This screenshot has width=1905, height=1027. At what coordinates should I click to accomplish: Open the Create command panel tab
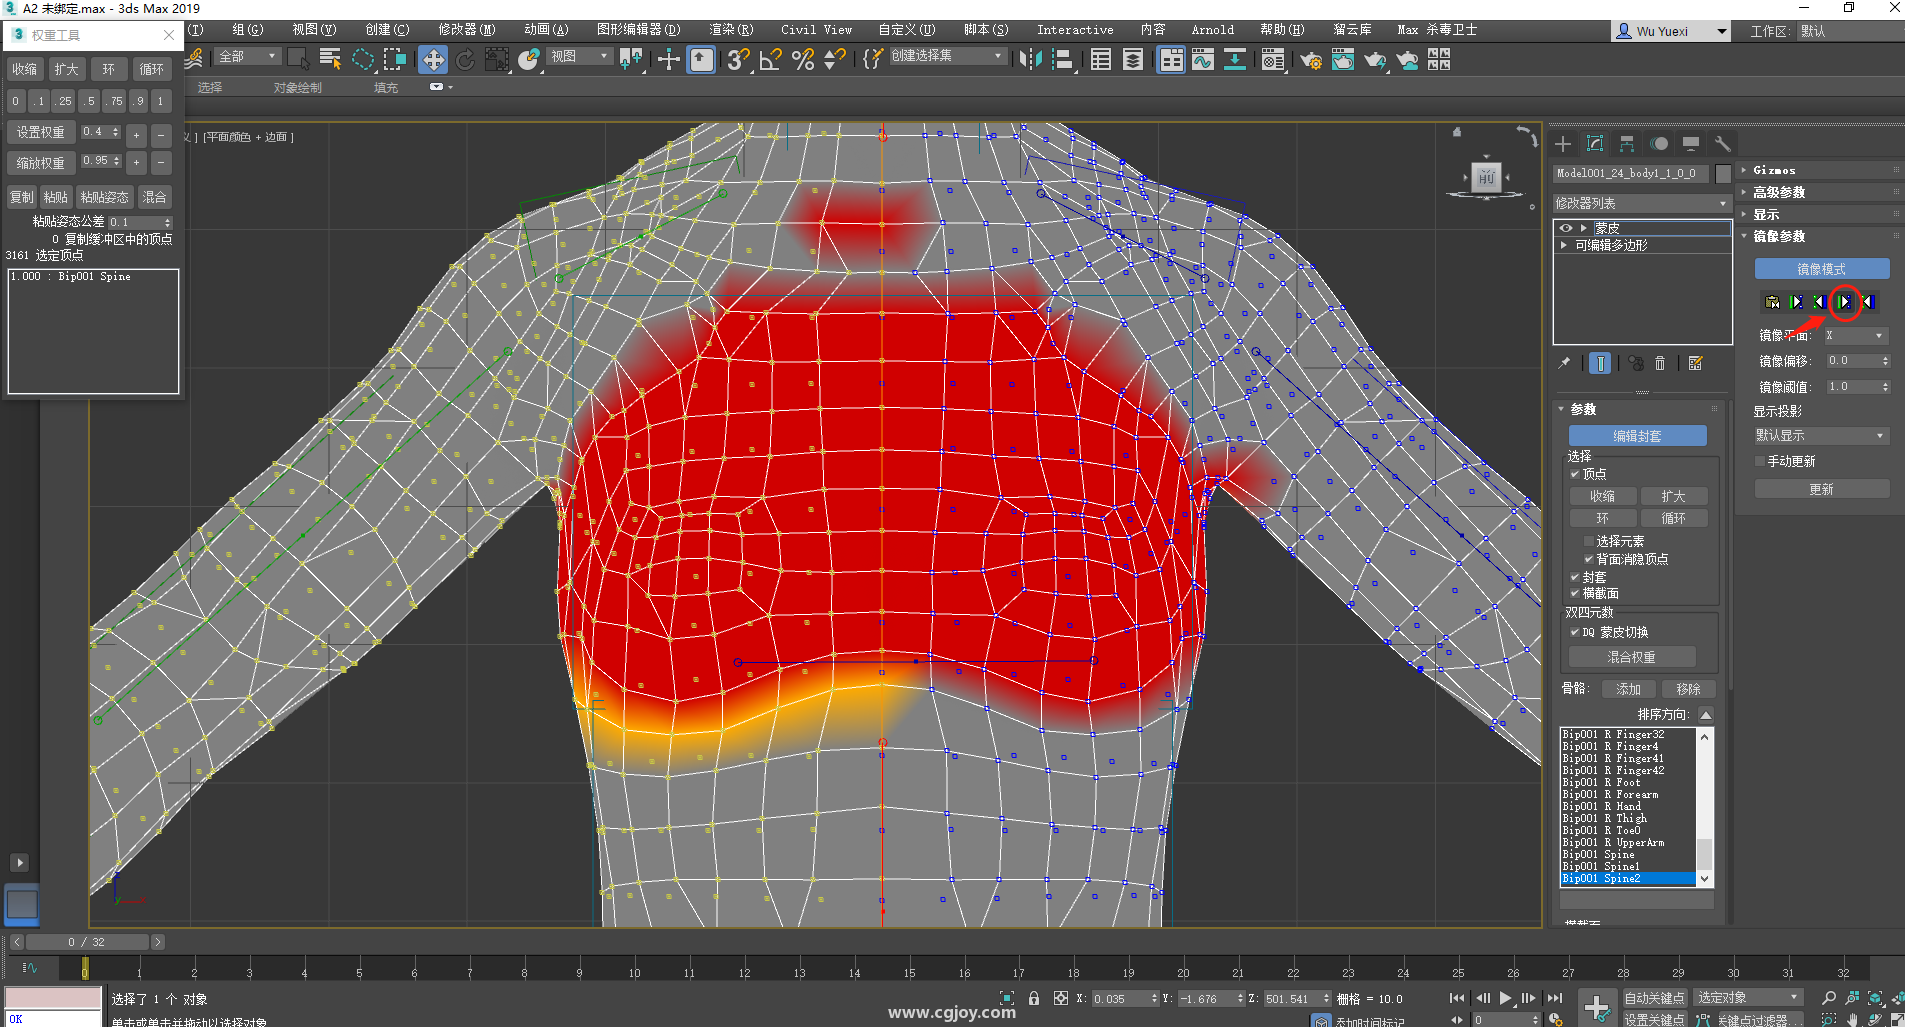pyautogui.click(x=1563, y=144)
